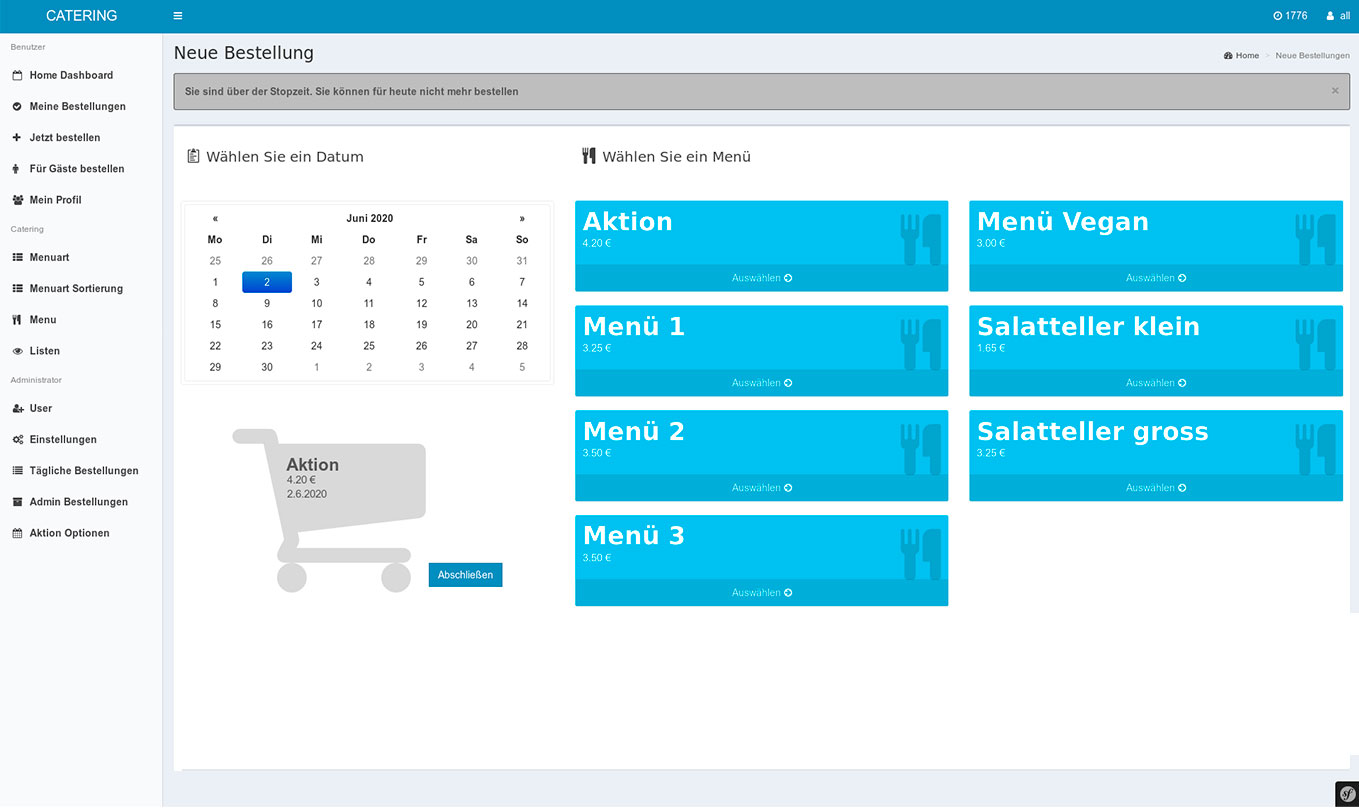Go to next month in calendar
The height and width of the screenshot is (810, 1359).
[521, 219]
